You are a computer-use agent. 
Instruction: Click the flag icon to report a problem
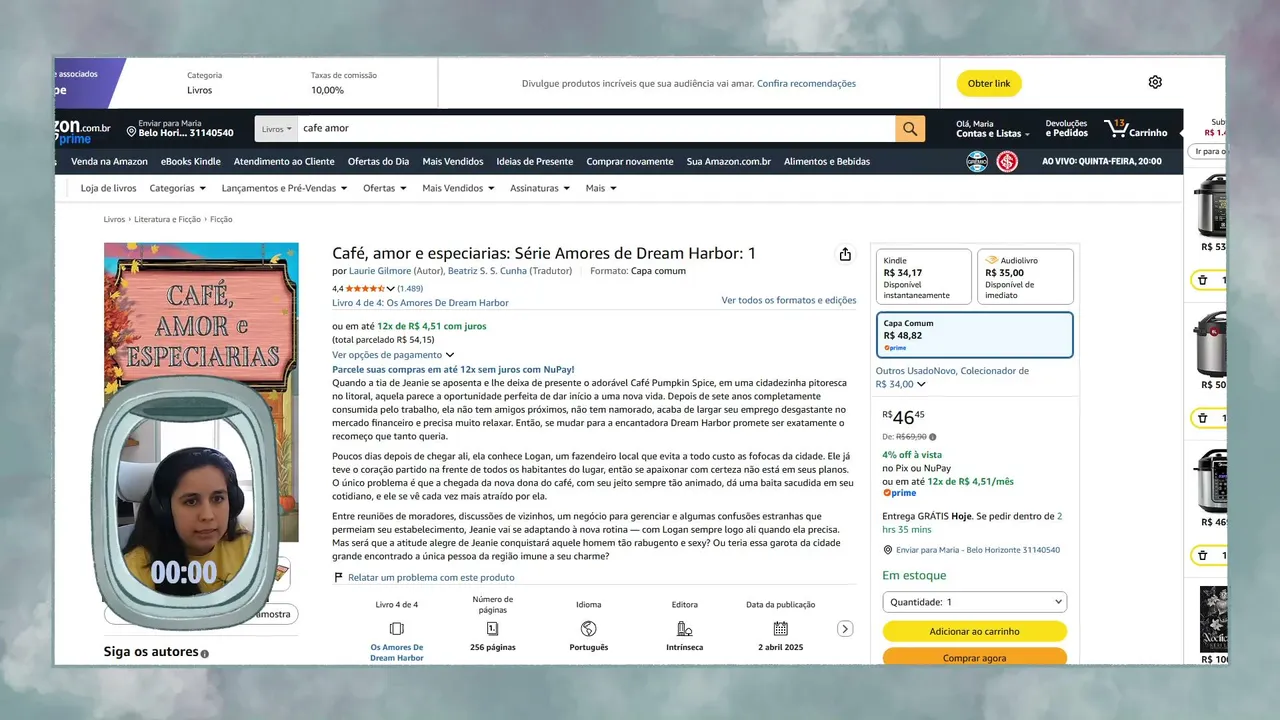pyautogui.click(x=338, y=577)
